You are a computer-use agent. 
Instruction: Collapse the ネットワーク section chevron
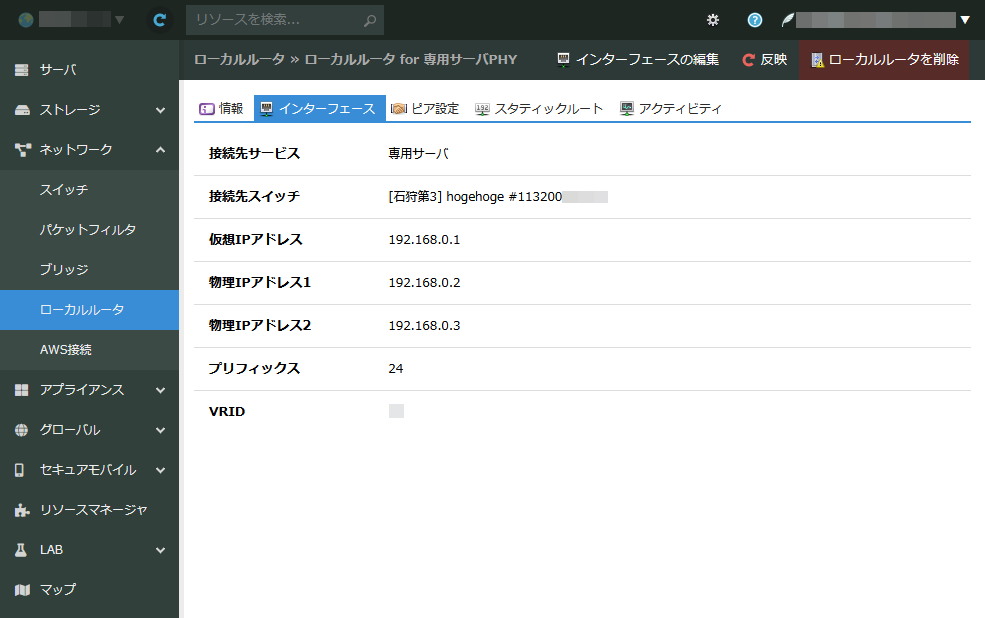coord(161,149)
